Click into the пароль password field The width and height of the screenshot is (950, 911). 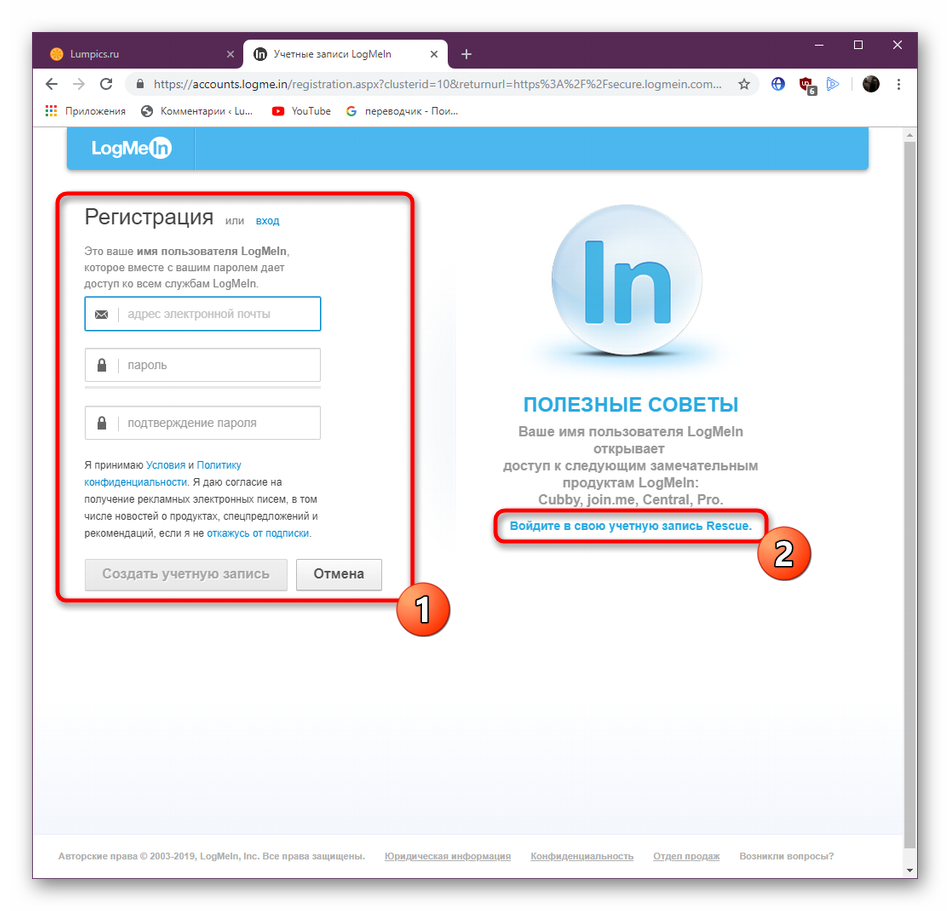tap(202, 365)
